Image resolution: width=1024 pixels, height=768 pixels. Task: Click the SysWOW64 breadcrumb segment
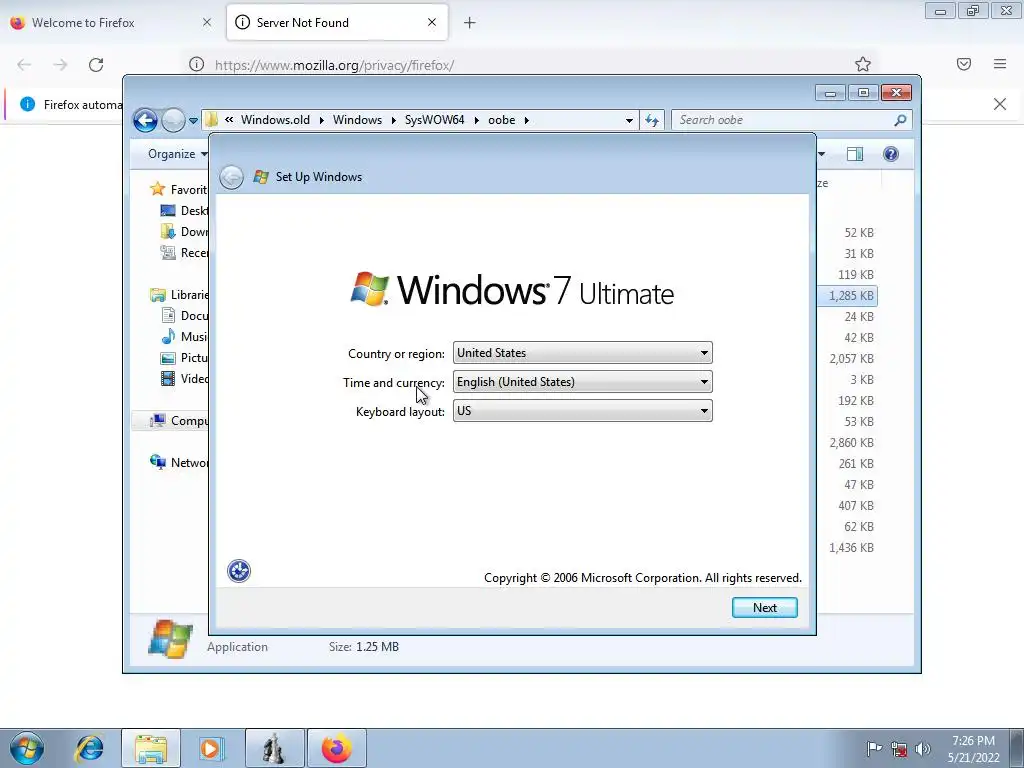coord(434,120)
